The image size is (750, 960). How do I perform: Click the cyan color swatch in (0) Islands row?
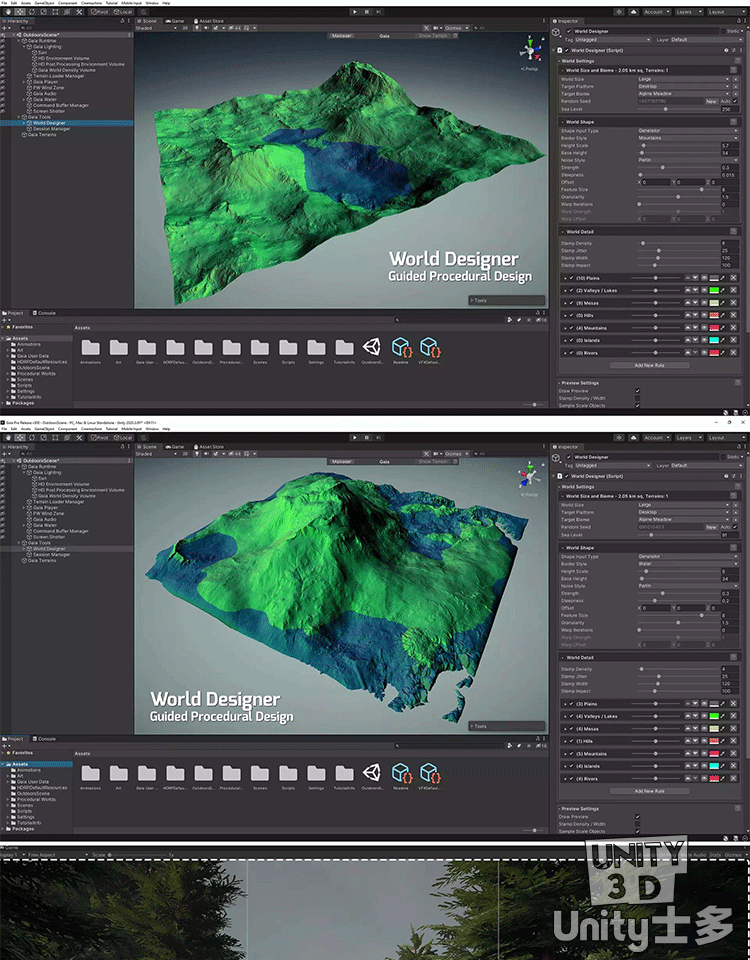[713, 340]
